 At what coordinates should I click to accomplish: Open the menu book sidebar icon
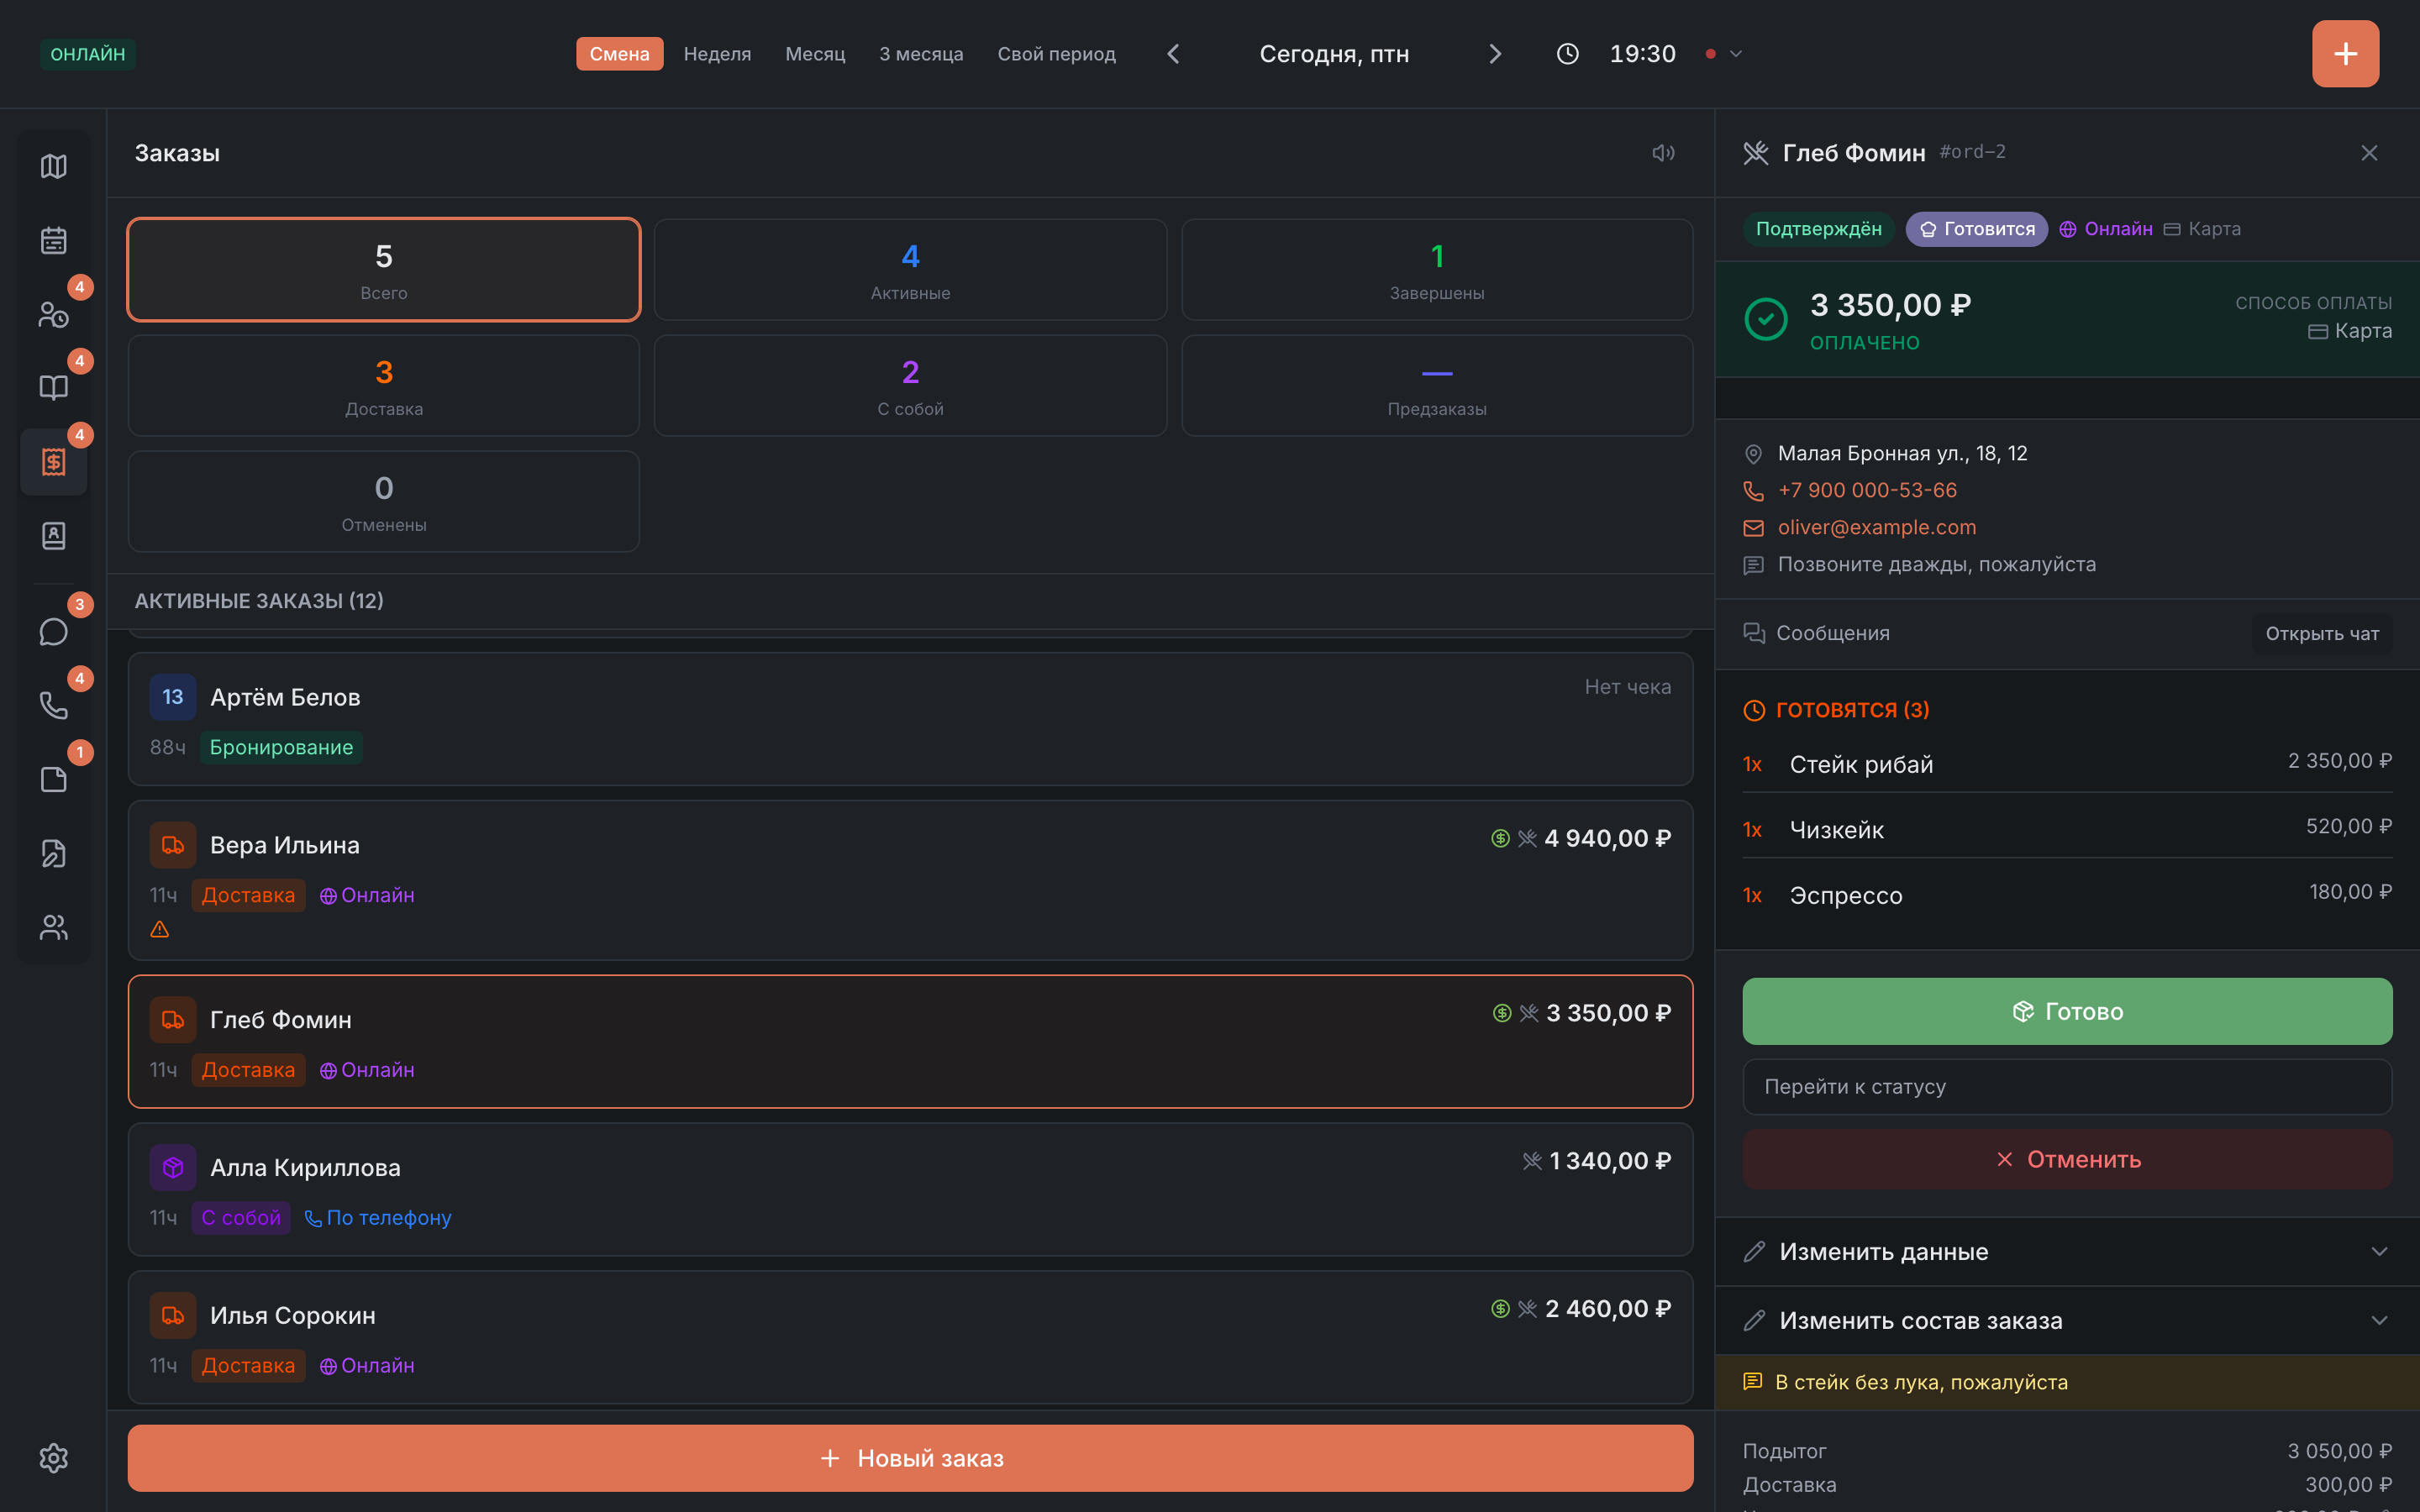(54, 388)
